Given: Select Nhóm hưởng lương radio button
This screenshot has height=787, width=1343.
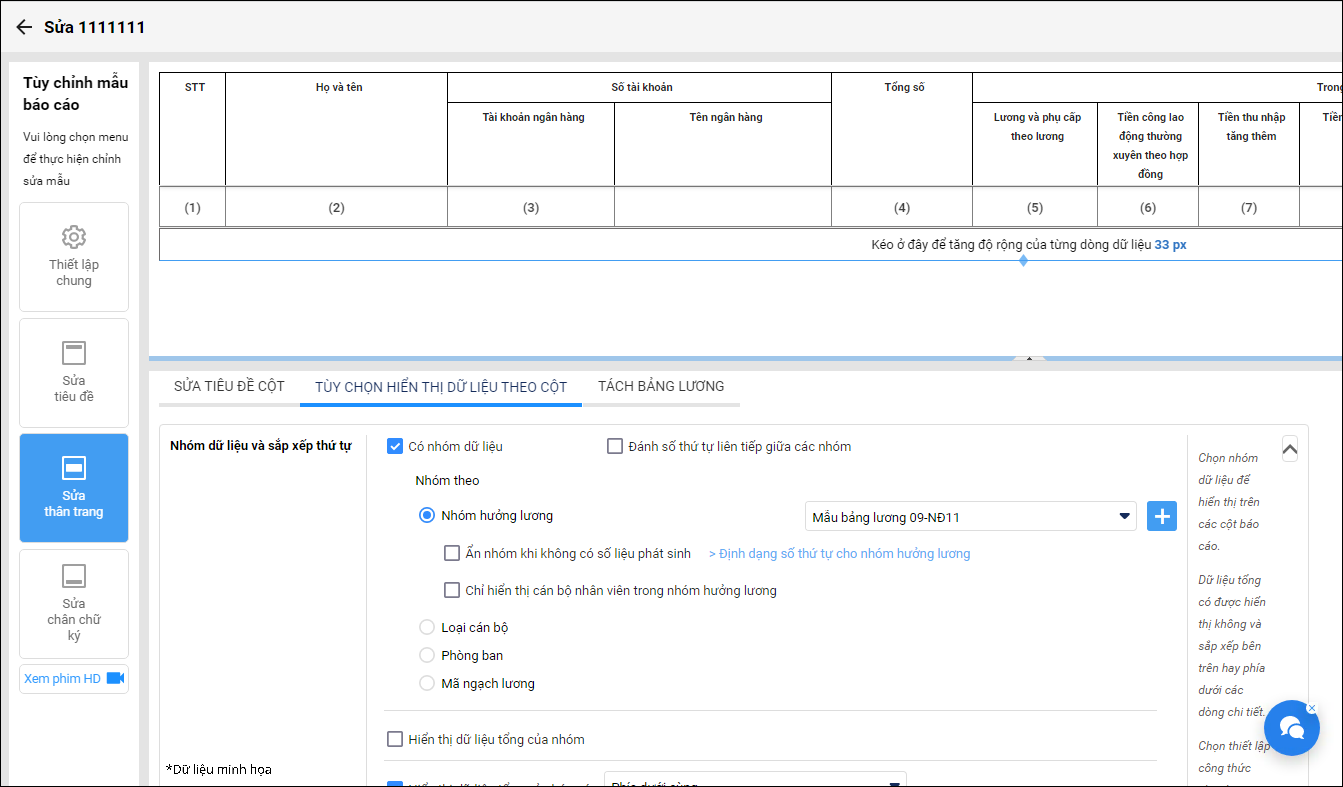Looking at the screenshot, I should (x=427, y=516).
